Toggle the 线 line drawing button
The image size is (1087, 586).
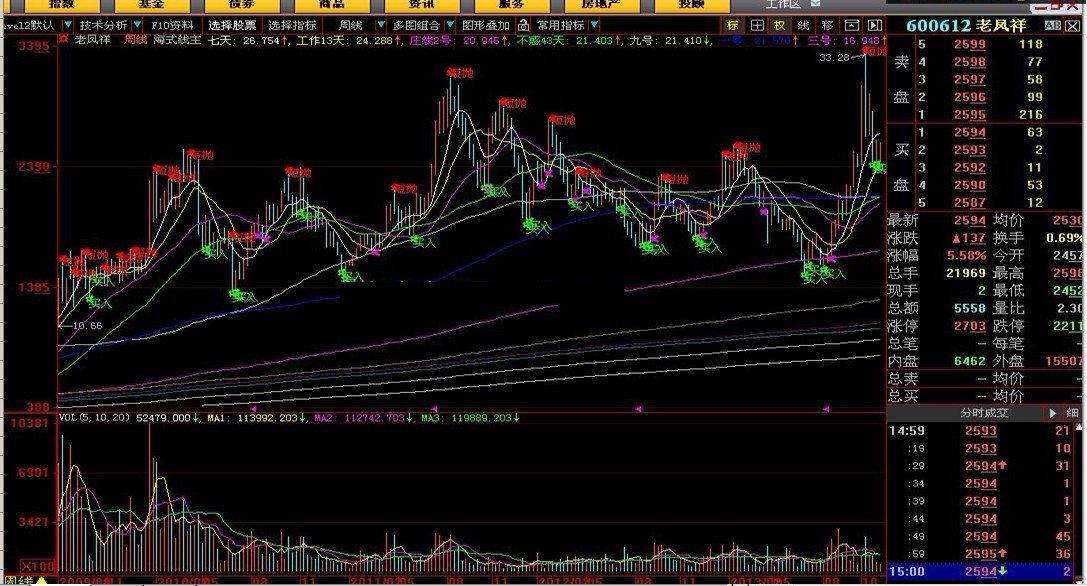click(803, 25)
